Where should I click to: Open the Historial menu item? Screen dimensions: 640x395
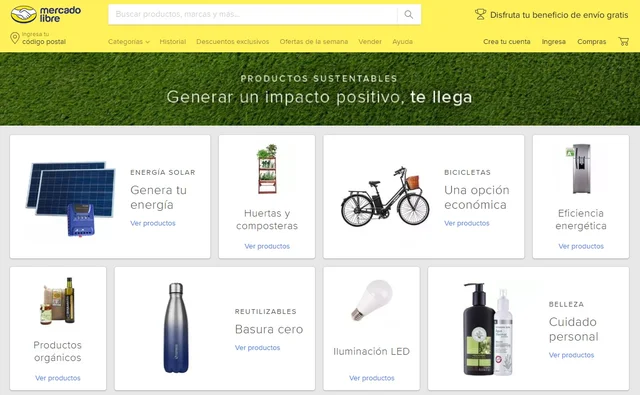point(173,42)
